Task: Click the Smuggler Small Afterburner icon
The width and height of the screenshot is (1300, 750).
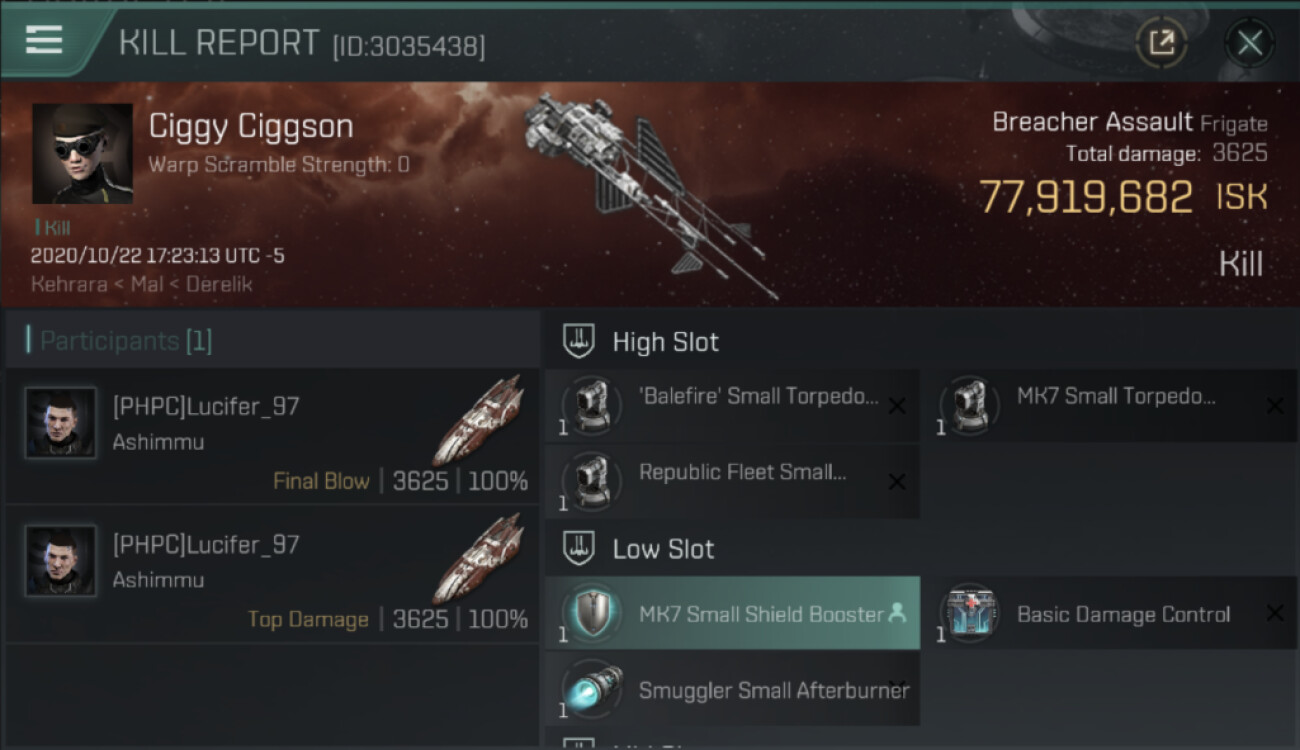Action: coord(591,689)
